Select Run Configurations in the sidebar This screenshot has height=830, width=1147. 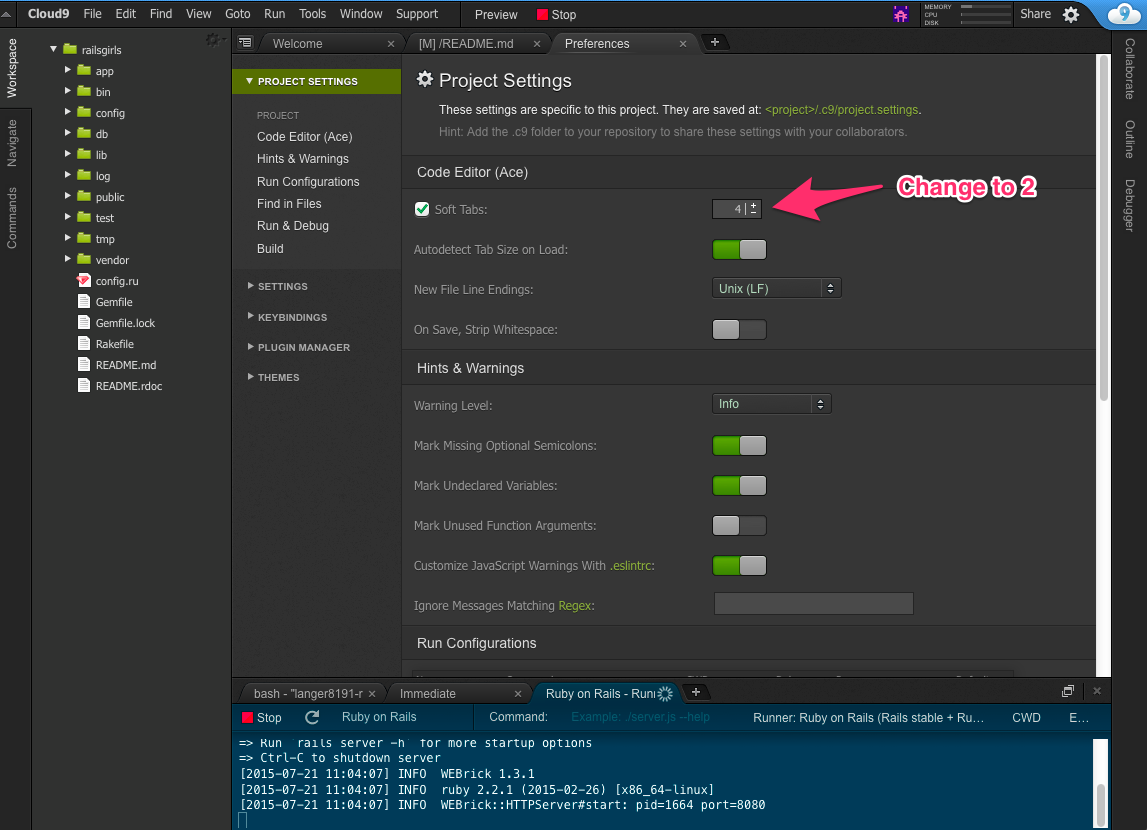coord(308,181)
